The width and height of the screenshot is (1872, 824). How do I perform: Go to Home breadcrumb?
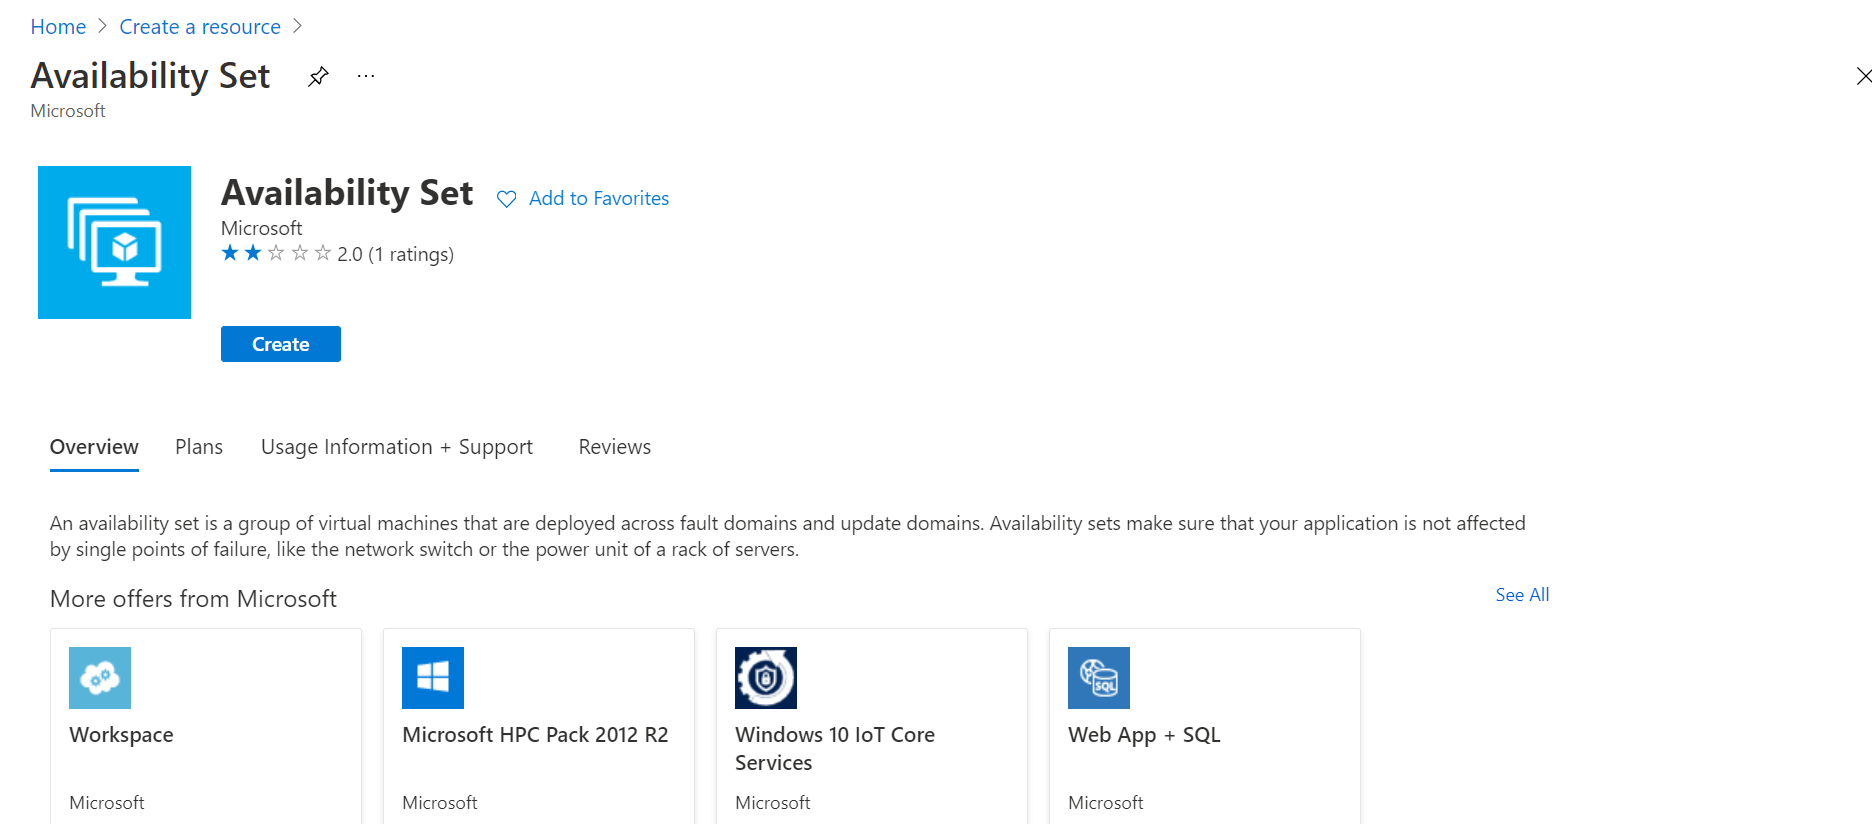click(58, 27)
